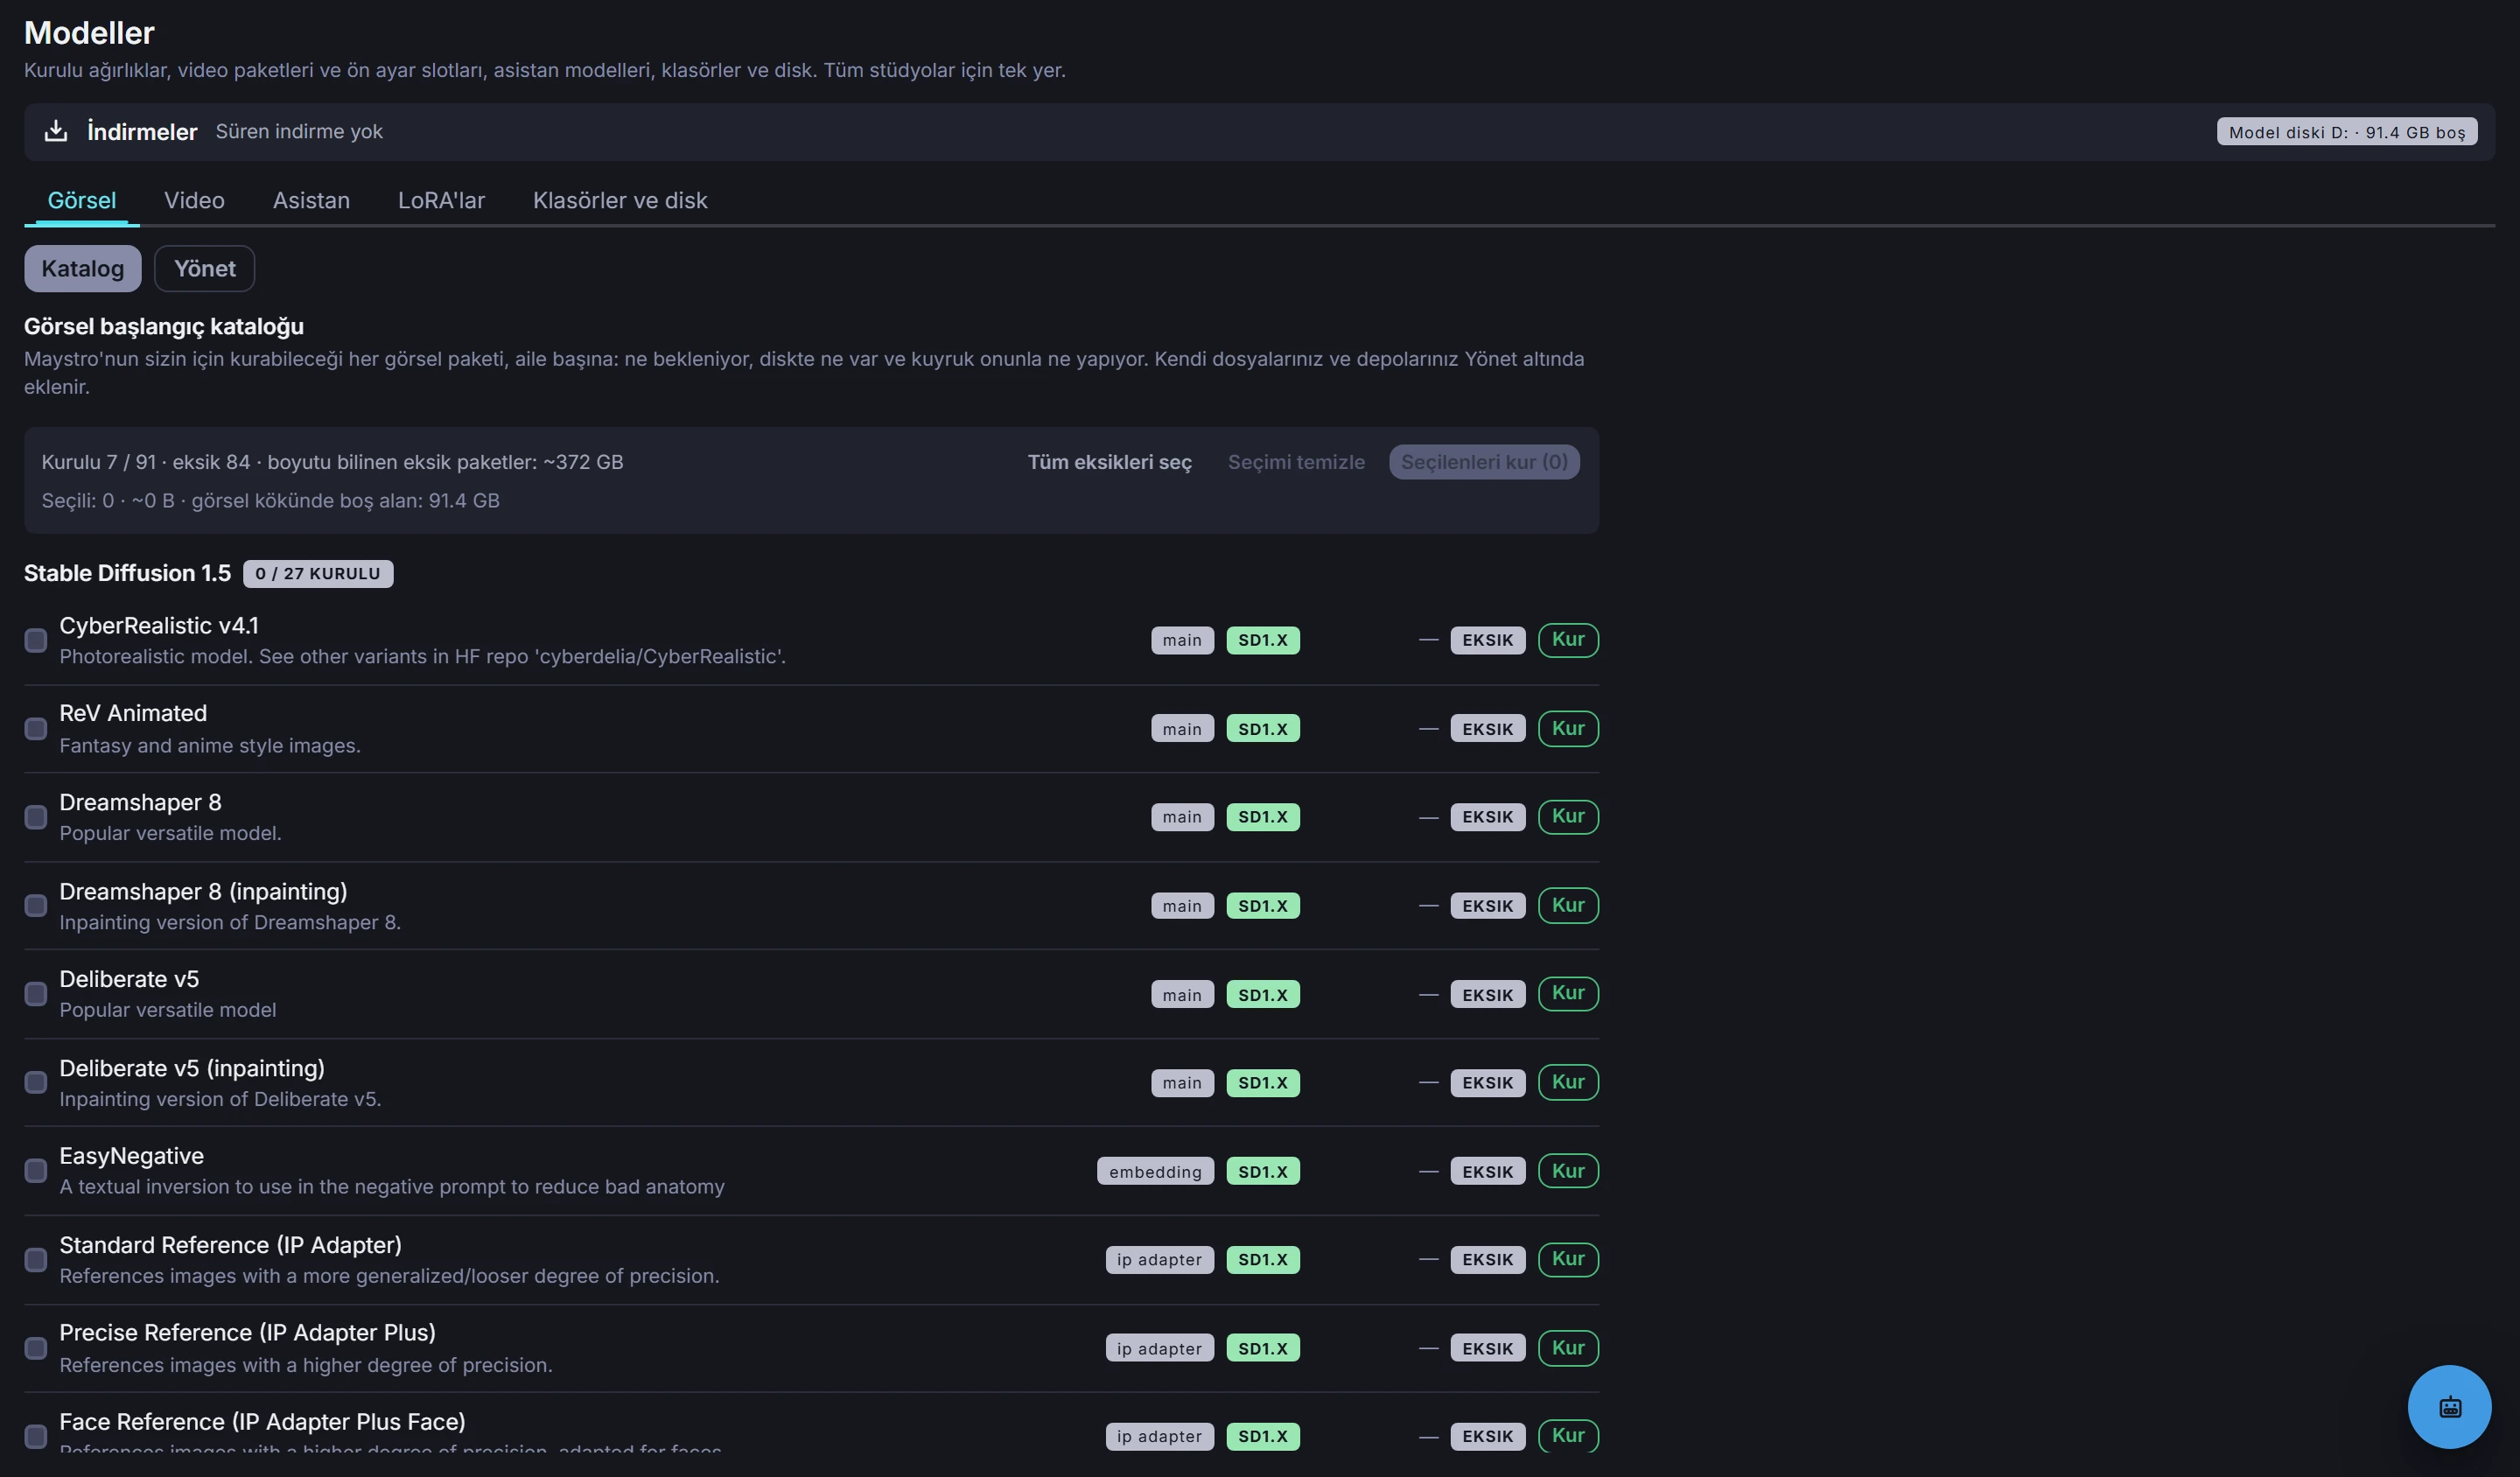Click the embedding tag on EasyNegative row
This screenshot has height=1477, width=2520.
1155,1172
